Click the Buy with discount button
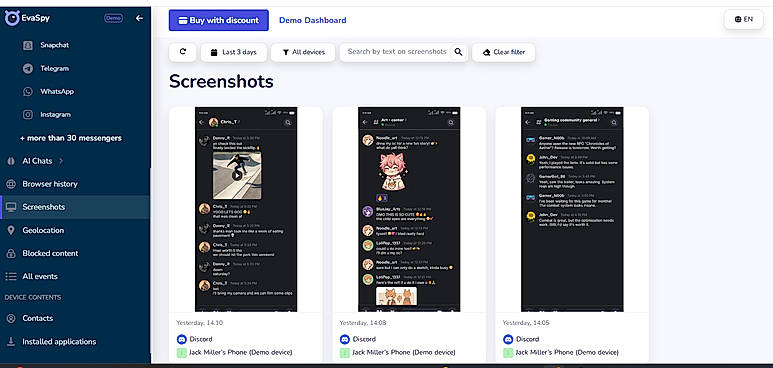Image resolution: width=773 pixels, height=368 pixels. click(x=218, y=20)
